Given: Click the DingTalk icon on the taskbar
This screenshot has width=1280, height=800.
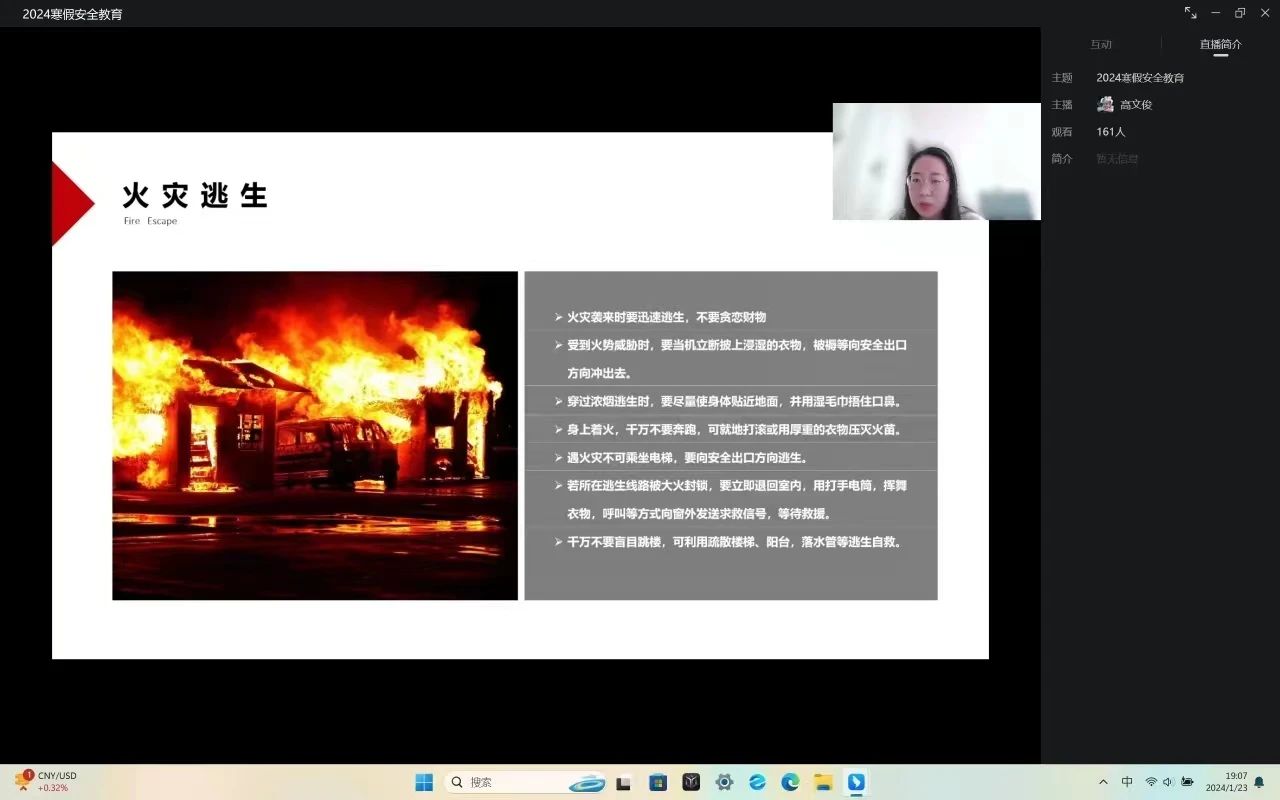Looking at the screenshot, I should coord(856,782).
